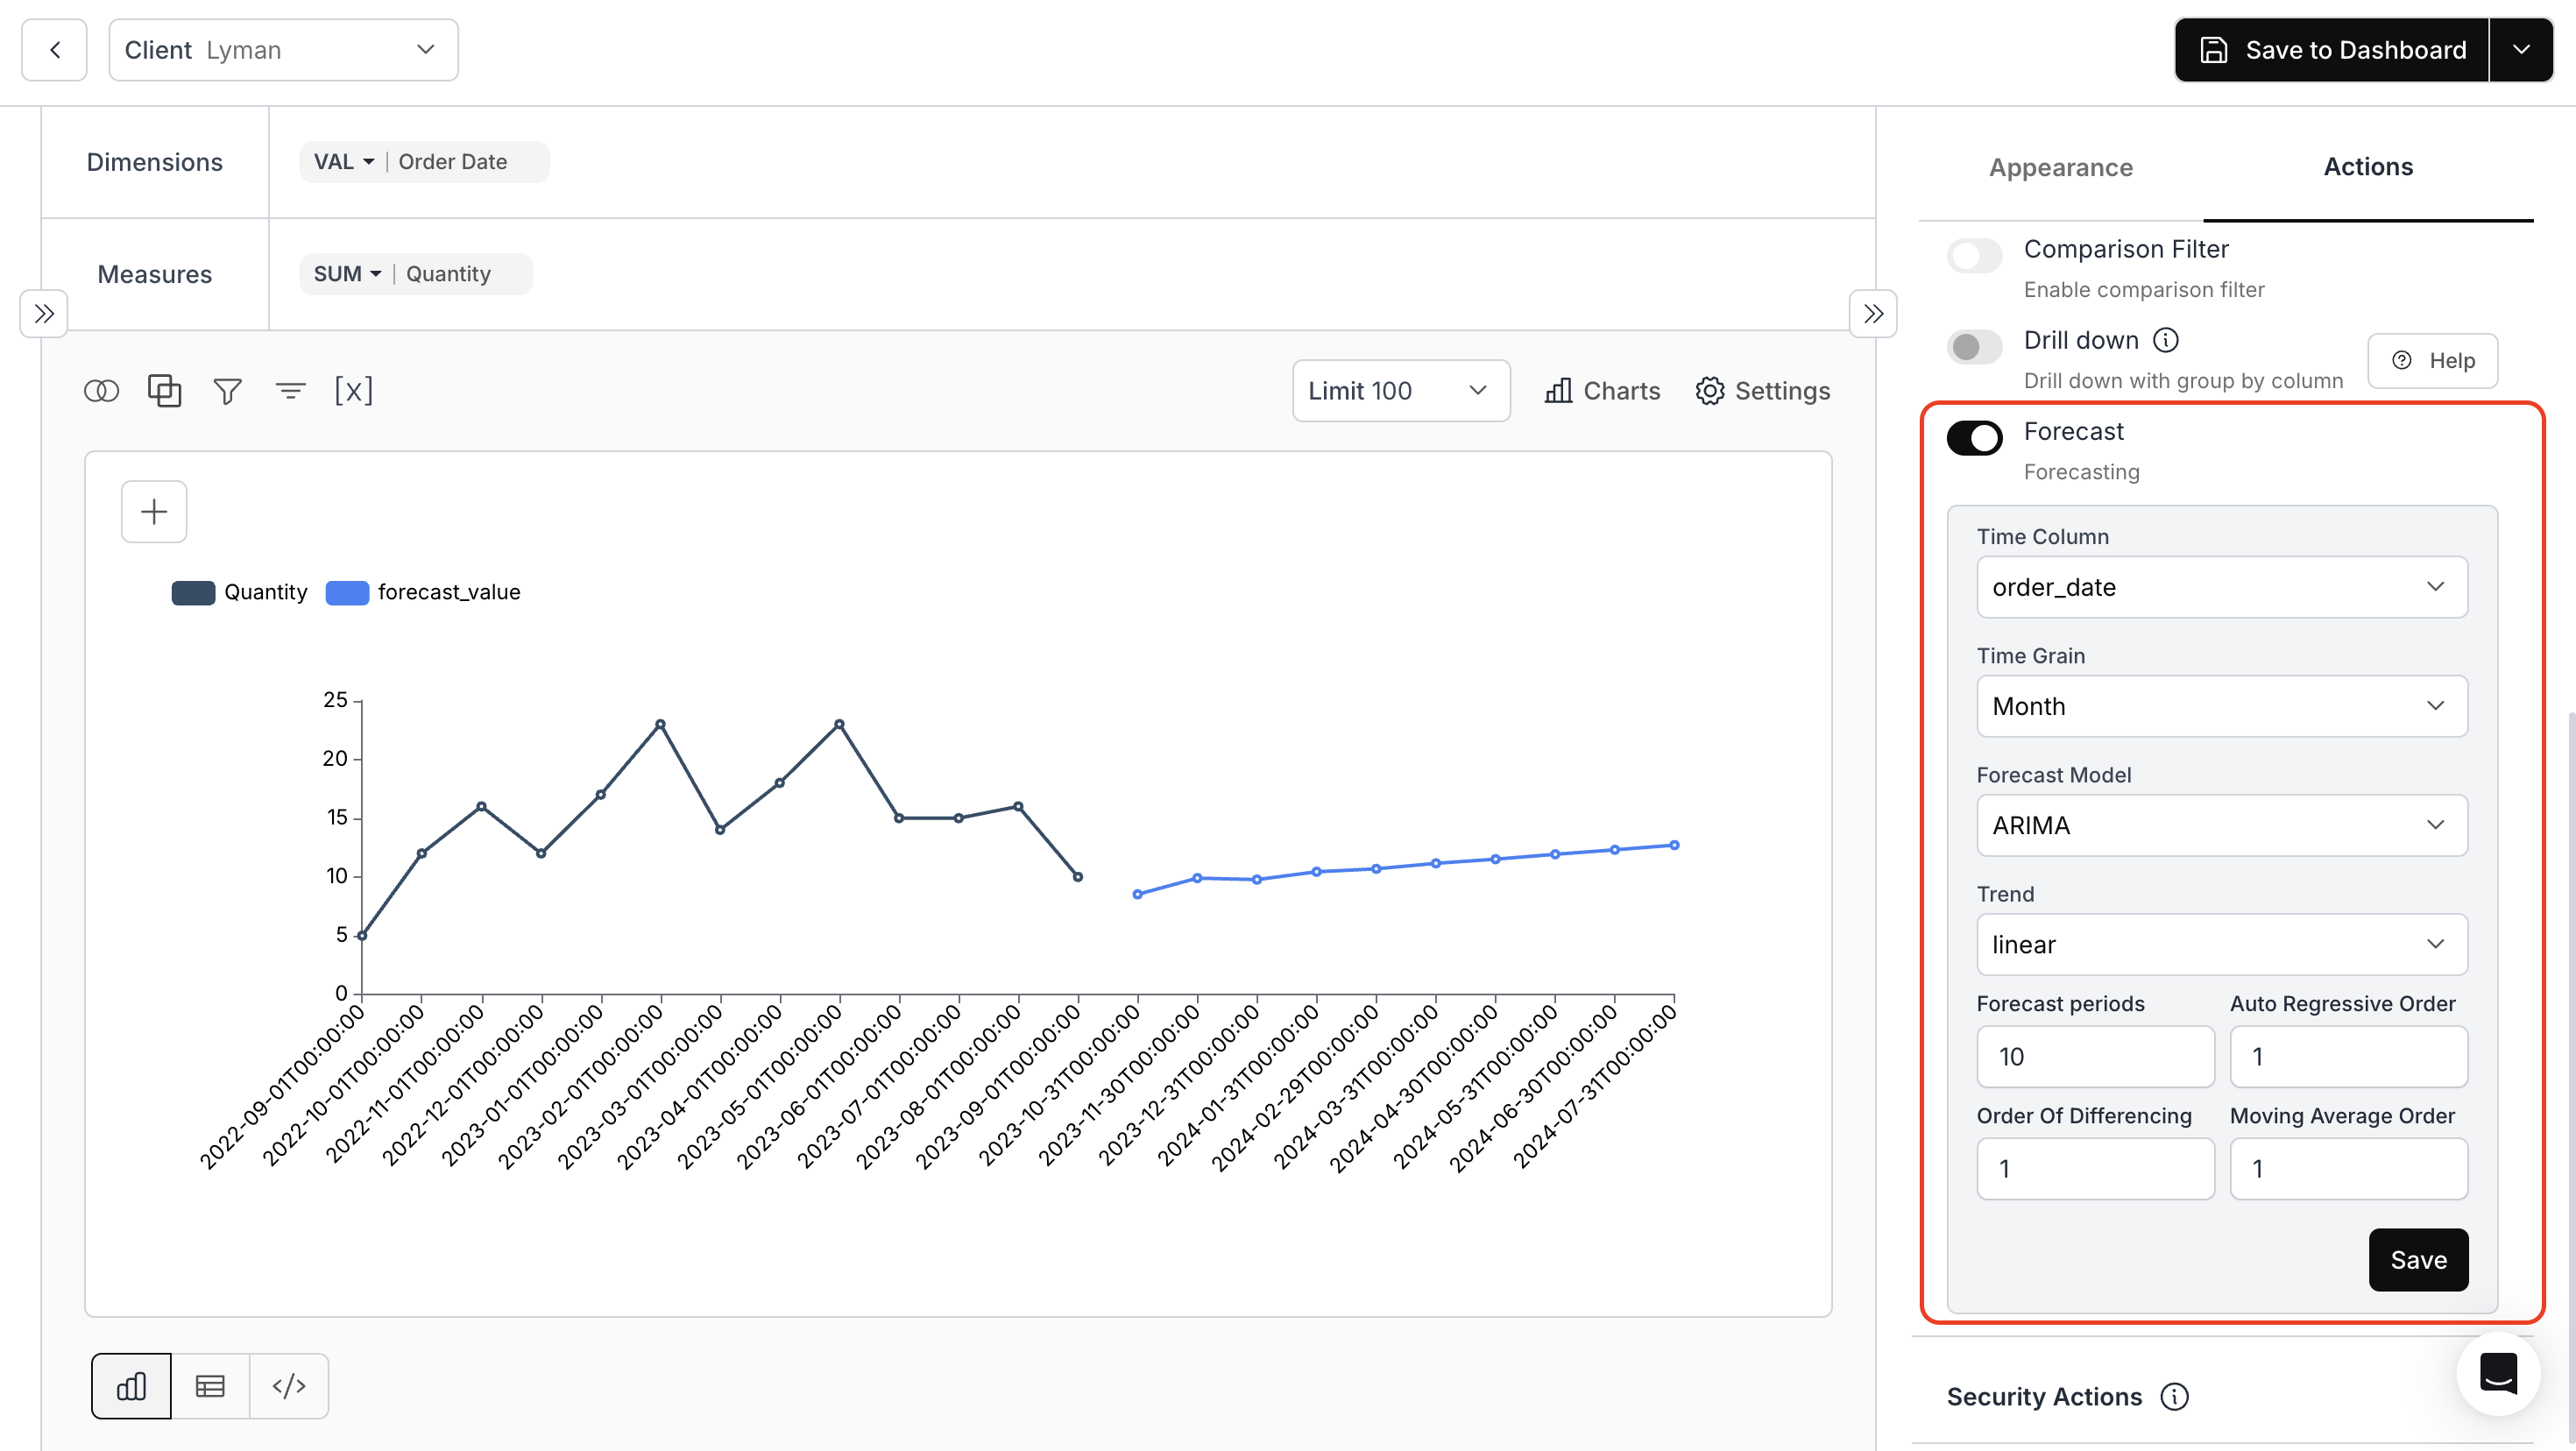Viewport: 2576px width, 1451px height.
Task: Click the plus icon inside the chart area
Action: point(153,511)
